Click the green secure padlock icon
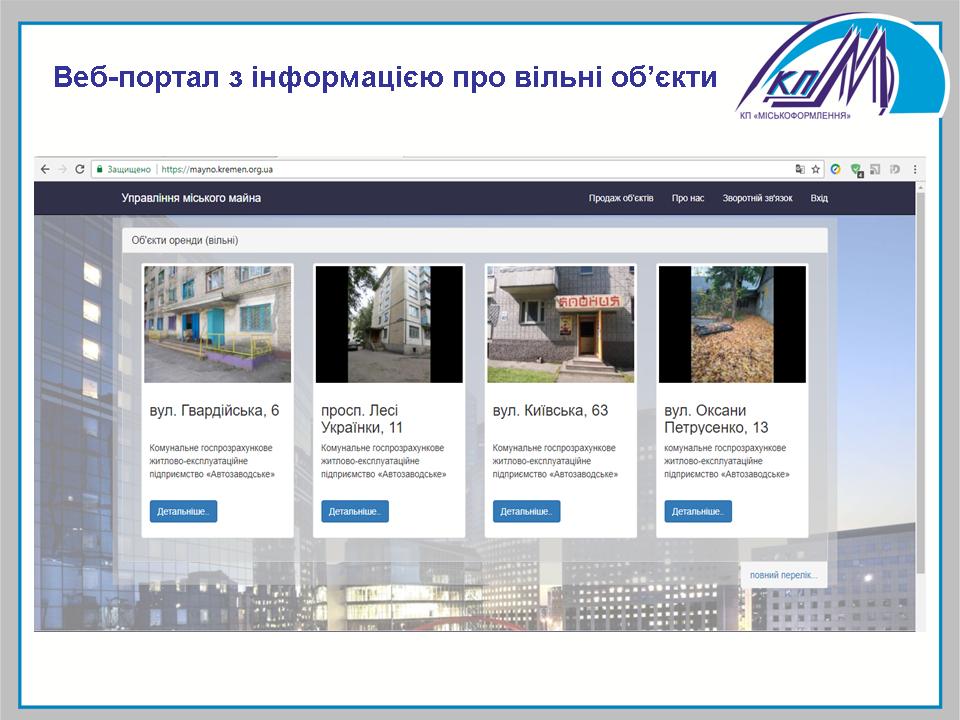960x720 pixels. coord(99,169)
